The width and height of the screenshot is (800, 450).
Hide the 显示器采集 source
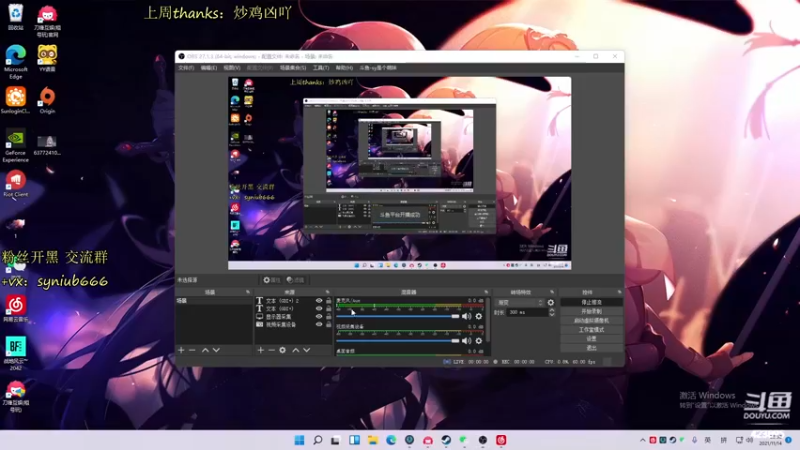pyautogui.click(x=319, y=317)
